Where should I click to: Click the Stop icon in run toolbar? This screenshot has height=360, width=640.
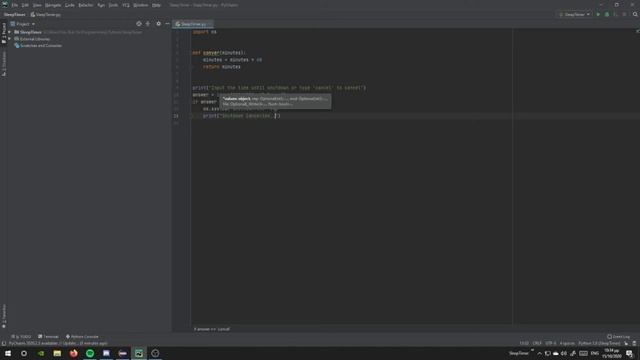tap(624, 15)
